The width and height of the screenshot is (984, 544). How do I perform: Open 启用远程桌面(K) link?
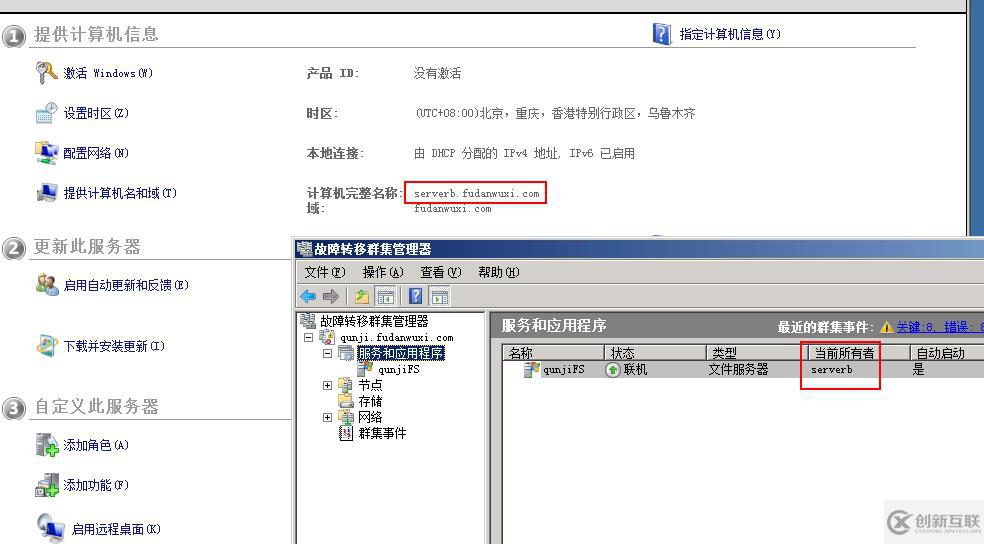coord(116,529)
